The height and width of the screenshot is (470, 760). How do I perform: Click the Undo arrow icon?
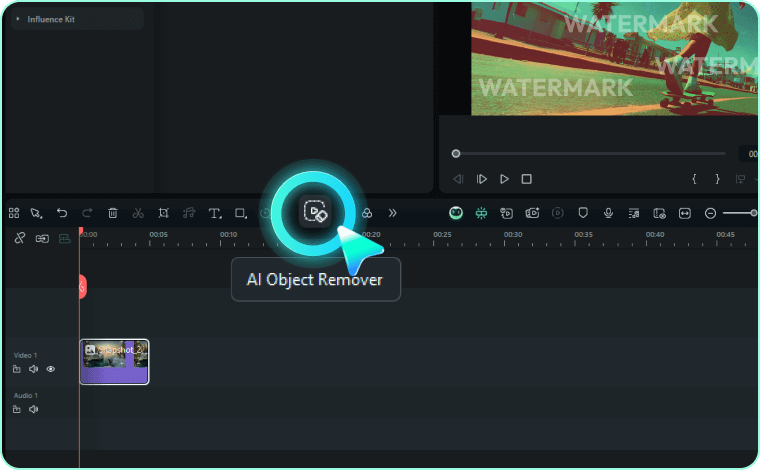point(62,213)
